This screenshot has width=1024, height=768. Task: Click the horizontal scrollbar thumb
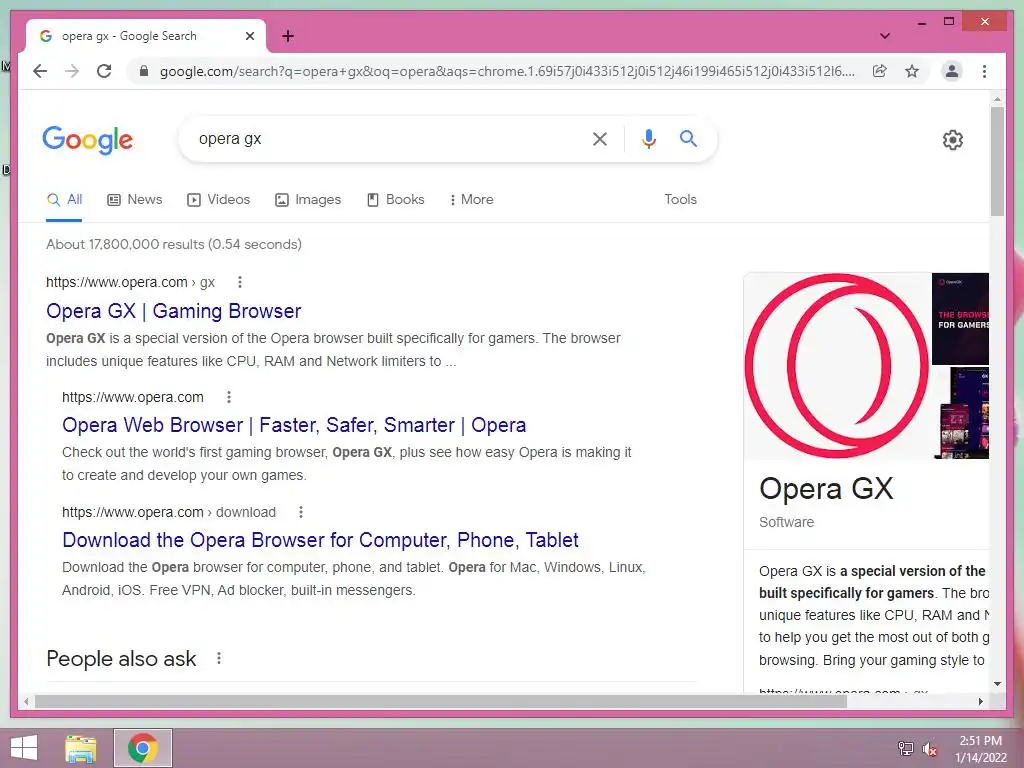tap(441, 701)
